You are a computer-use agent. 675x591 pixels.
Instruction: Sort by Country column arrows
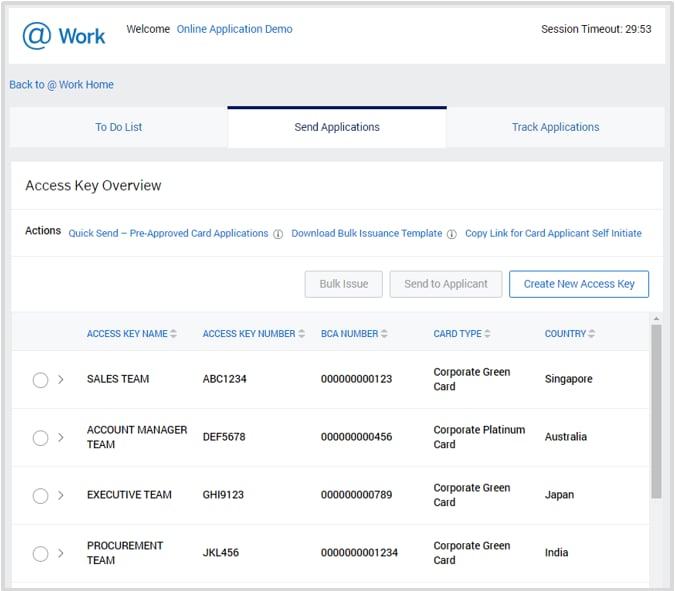click(591, 334)
